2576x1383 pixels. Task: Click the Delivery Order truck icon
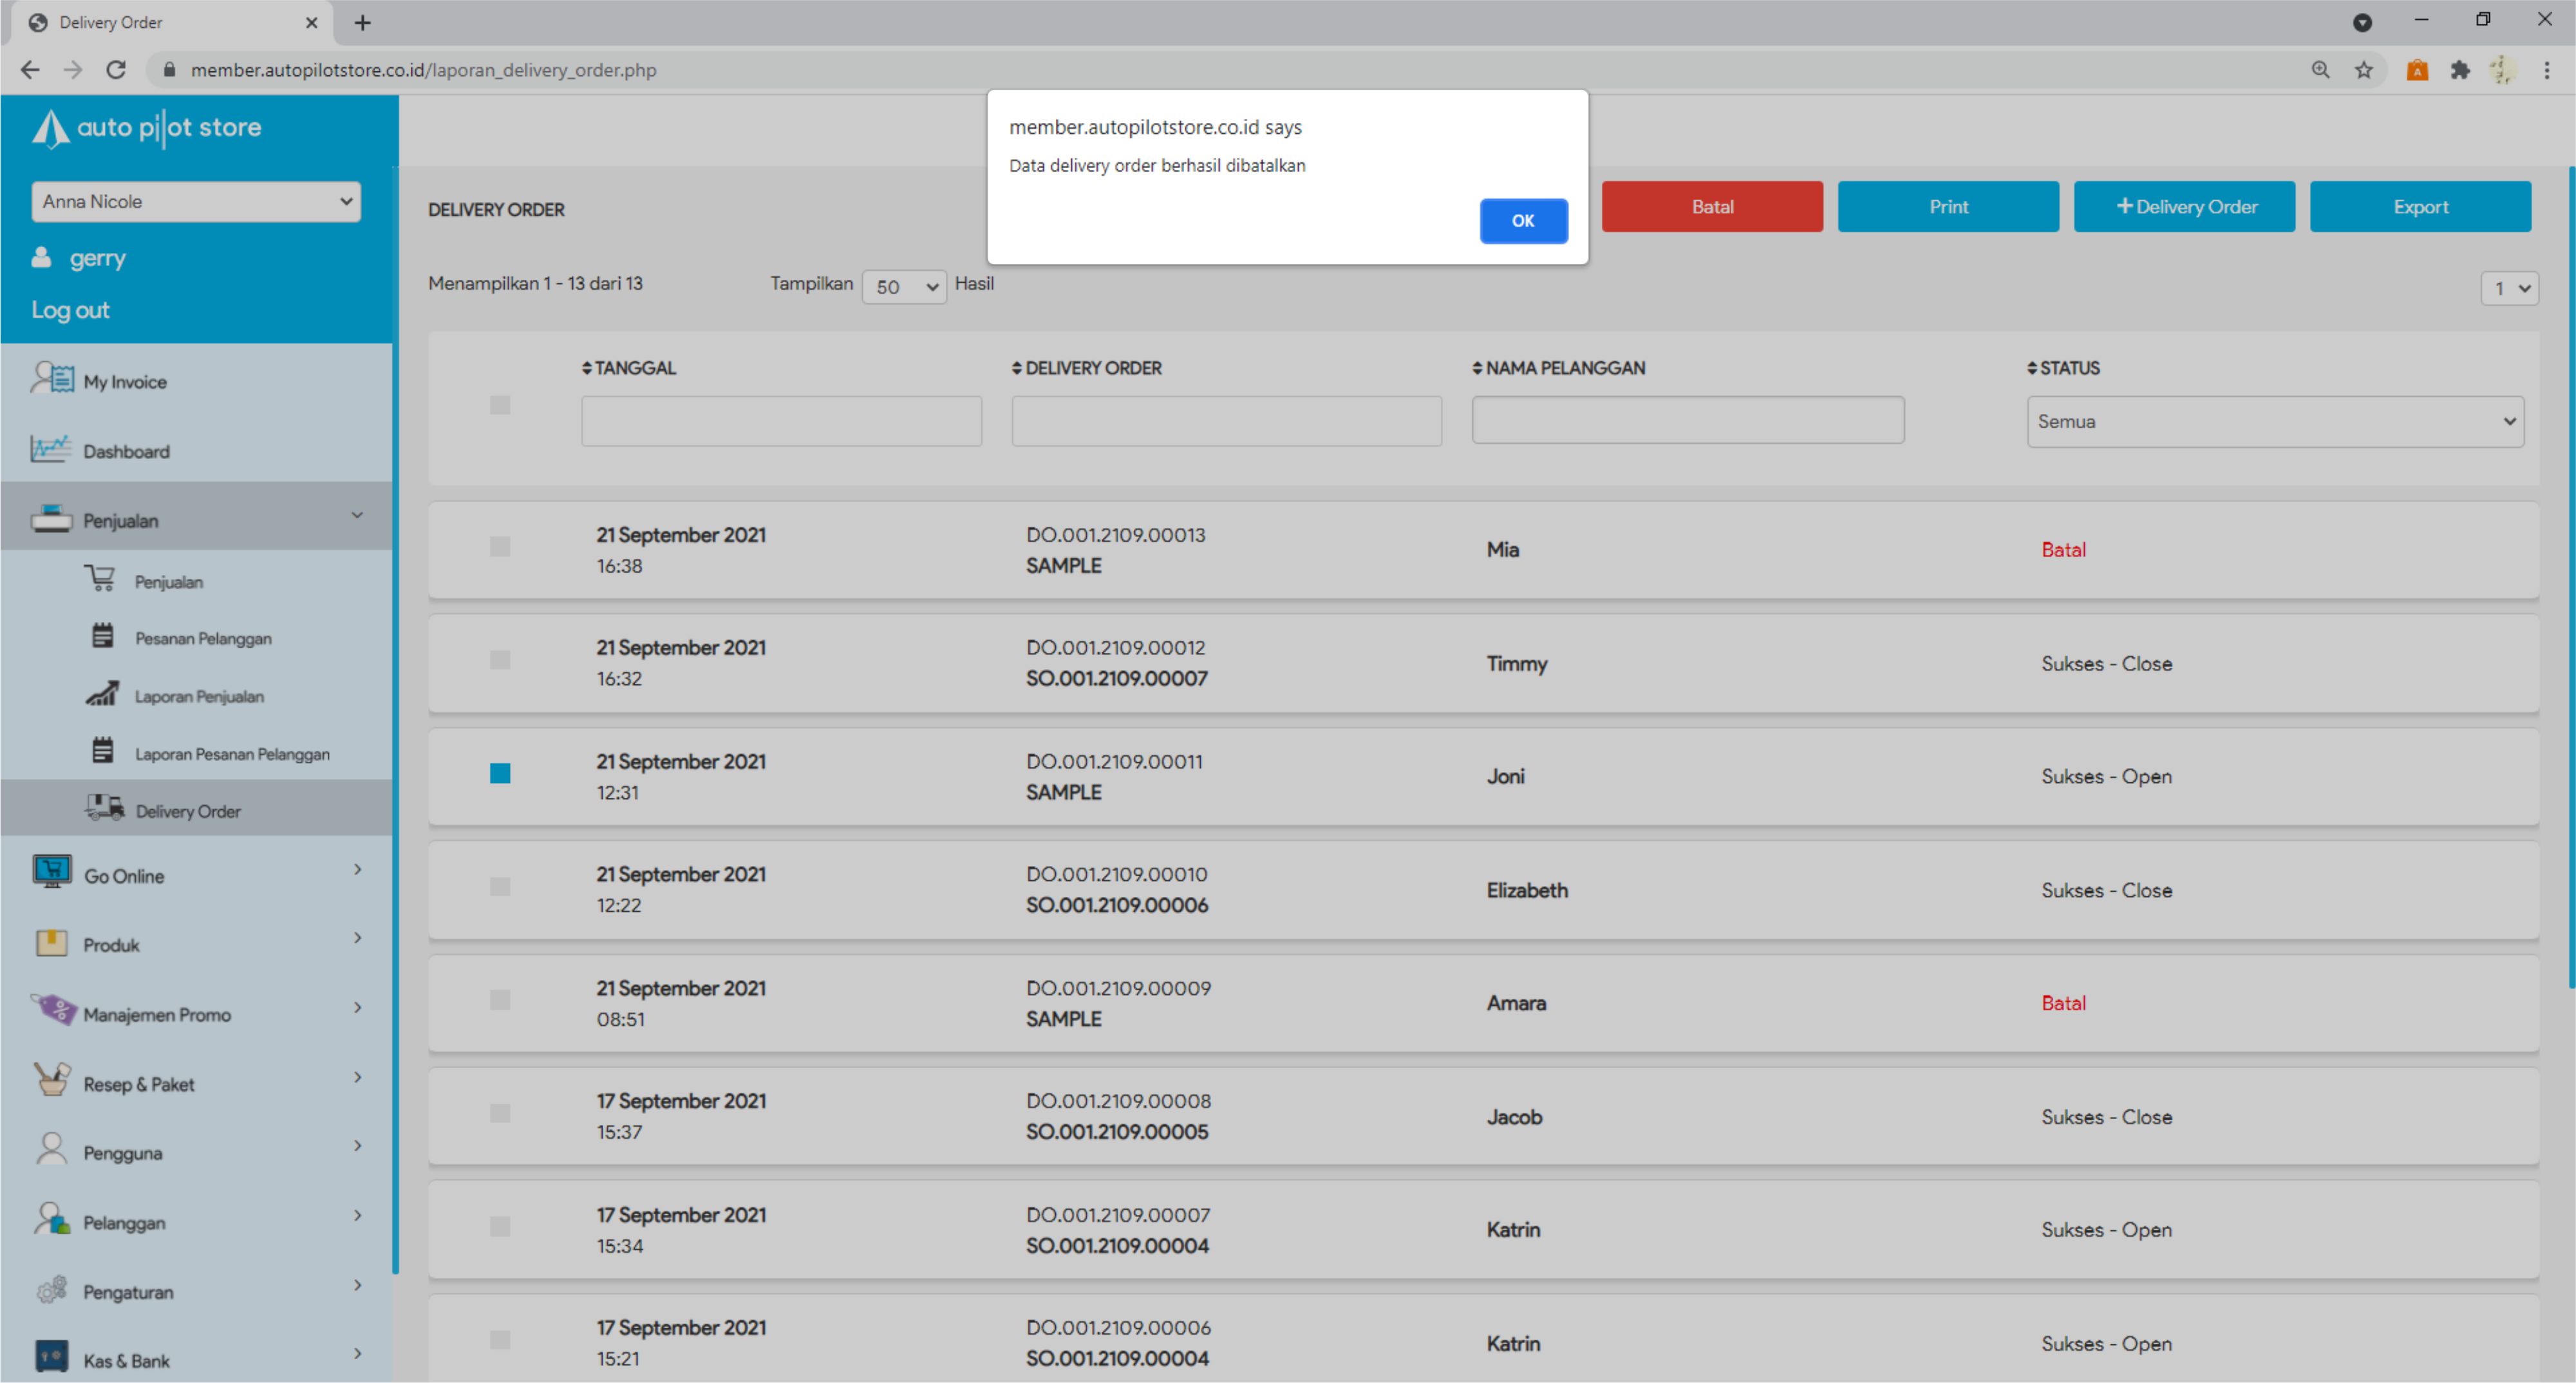coord(104,808)
